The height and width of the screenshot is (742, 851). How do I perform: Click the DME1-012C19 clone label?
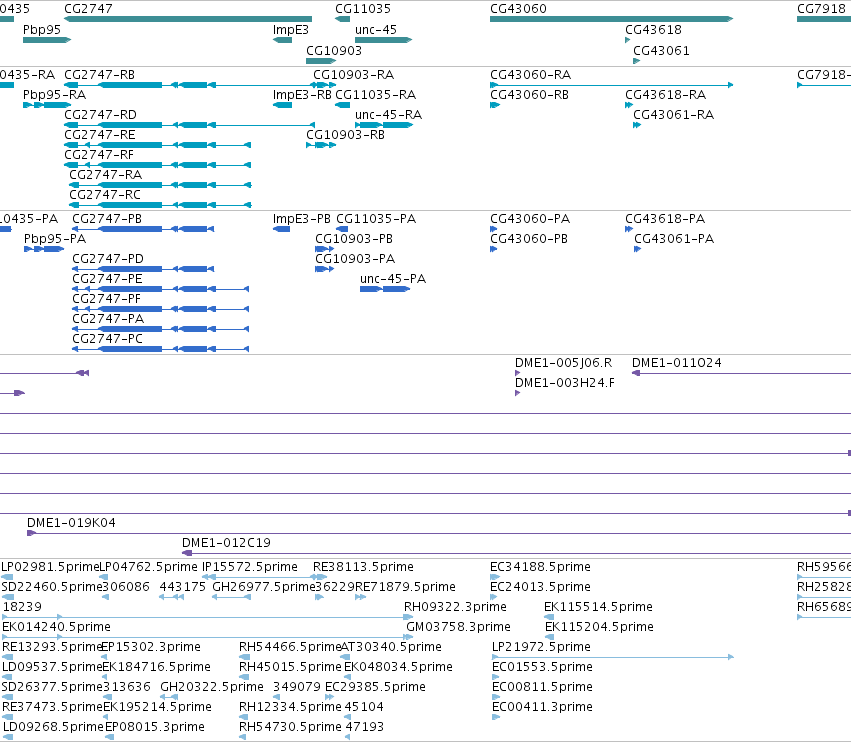point(226,543)
